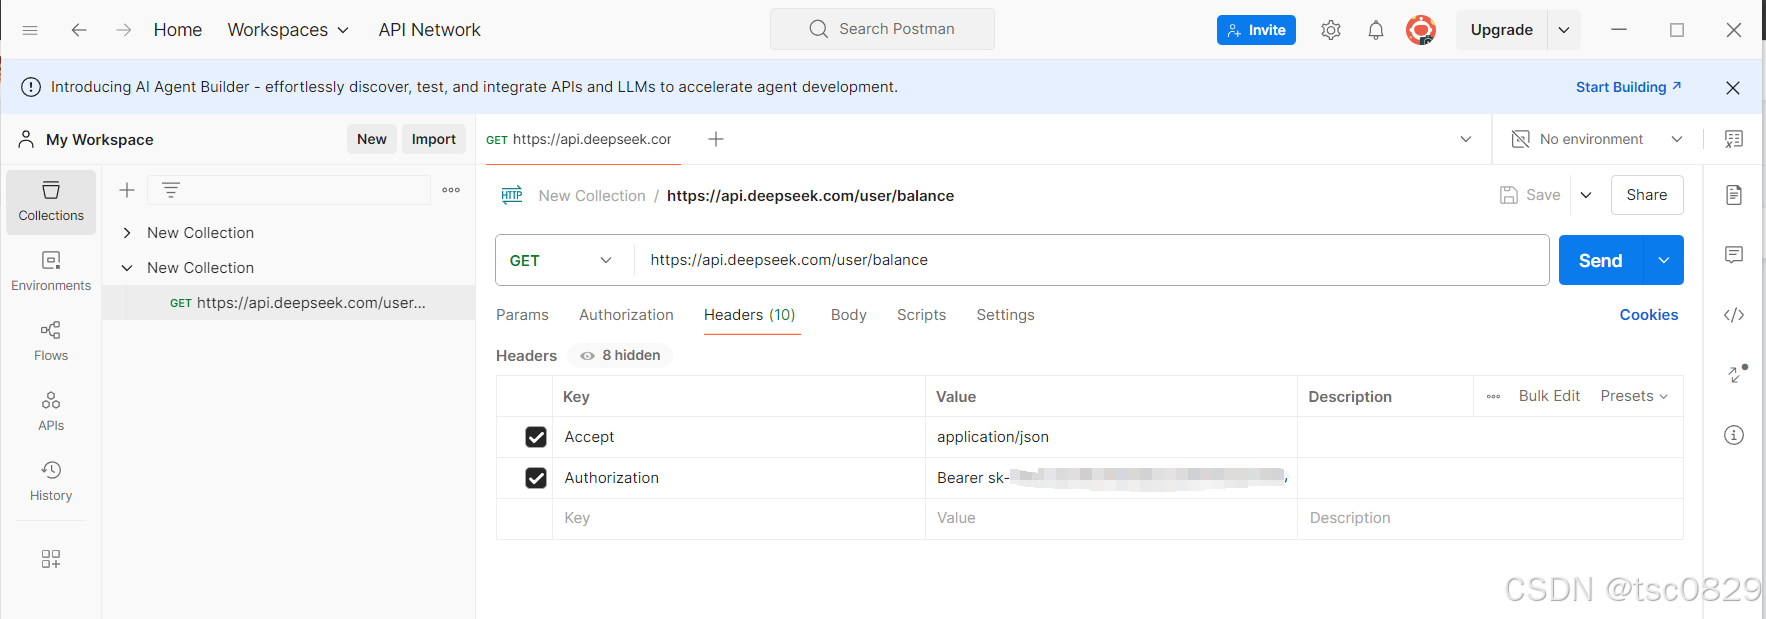This screenshot has width=1766, height=619.
Task: Click the Upgrade button
Action: coord(1501,30)
